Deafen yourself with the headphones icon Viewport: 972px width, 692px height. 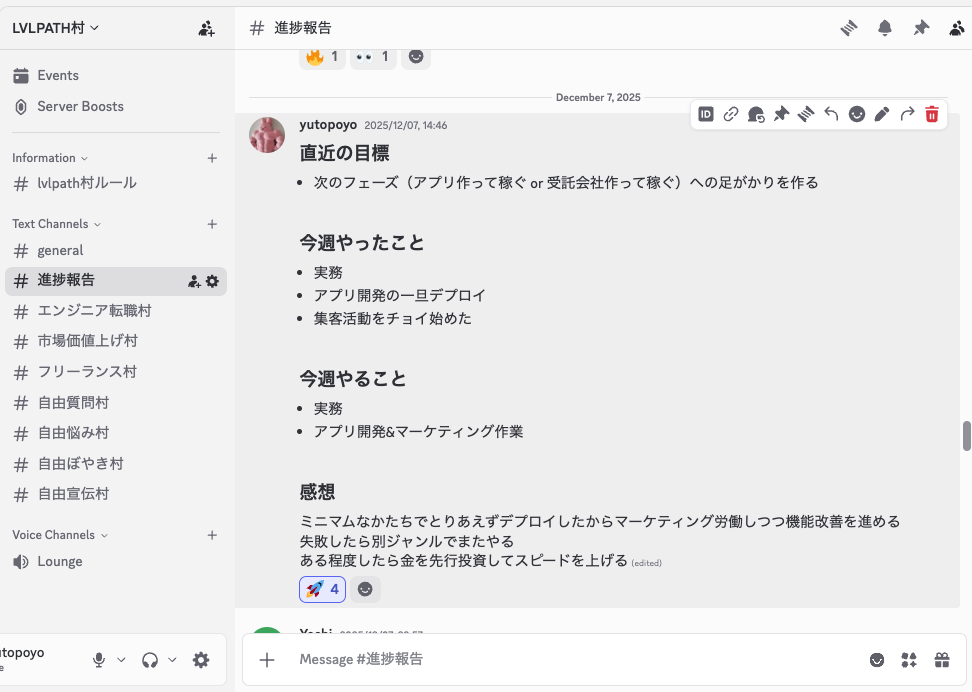[x=148, y=660]
